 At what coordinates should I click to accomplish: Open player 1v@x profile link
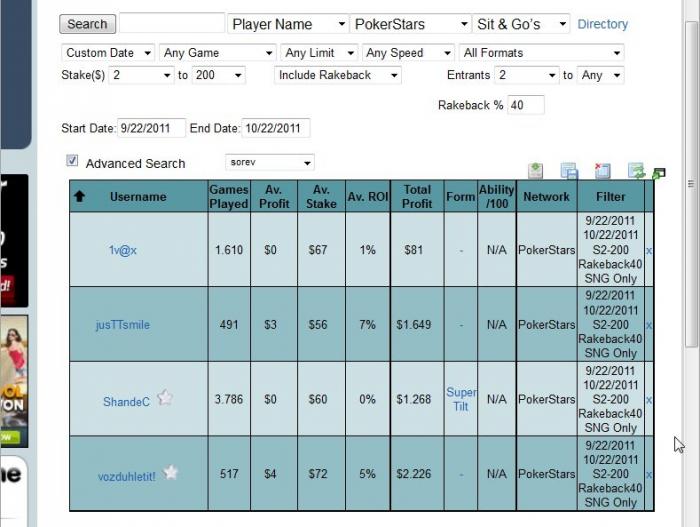(x=123, y=250)
